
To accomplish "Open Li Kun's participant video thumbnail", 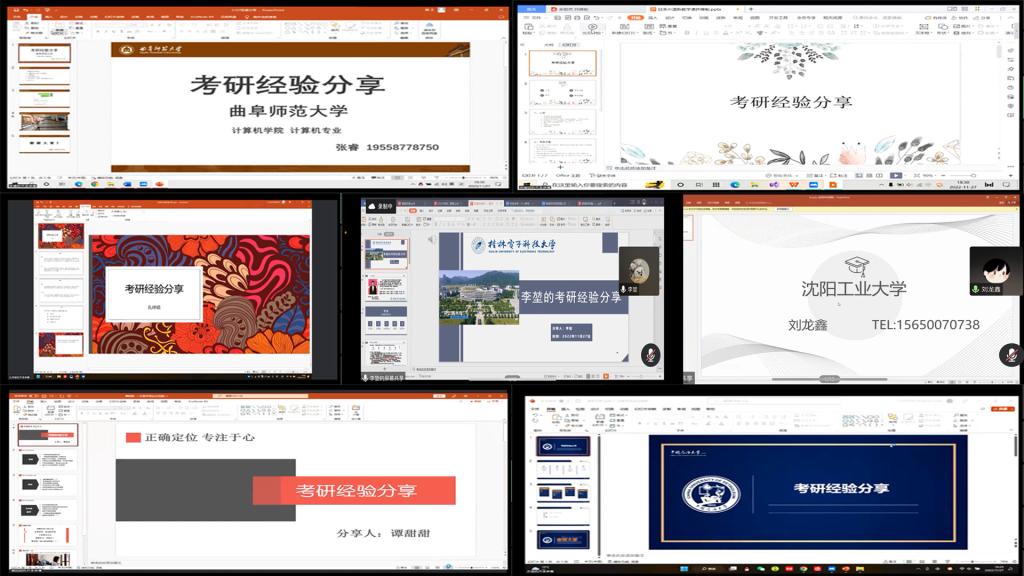I will pos(638,270).
